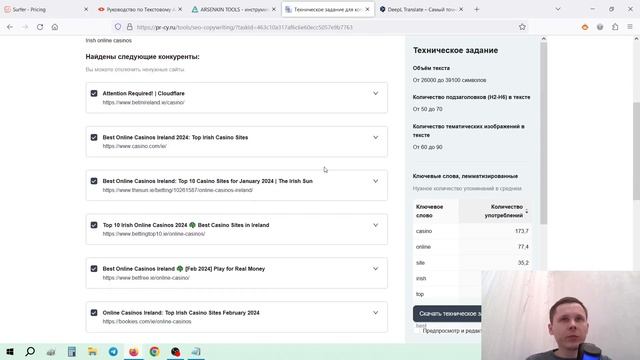Image resolution: width=640 pixels, height=360 pixels.
Task: Expand the betfree competitor card
Action: click(x=375, y=269)
